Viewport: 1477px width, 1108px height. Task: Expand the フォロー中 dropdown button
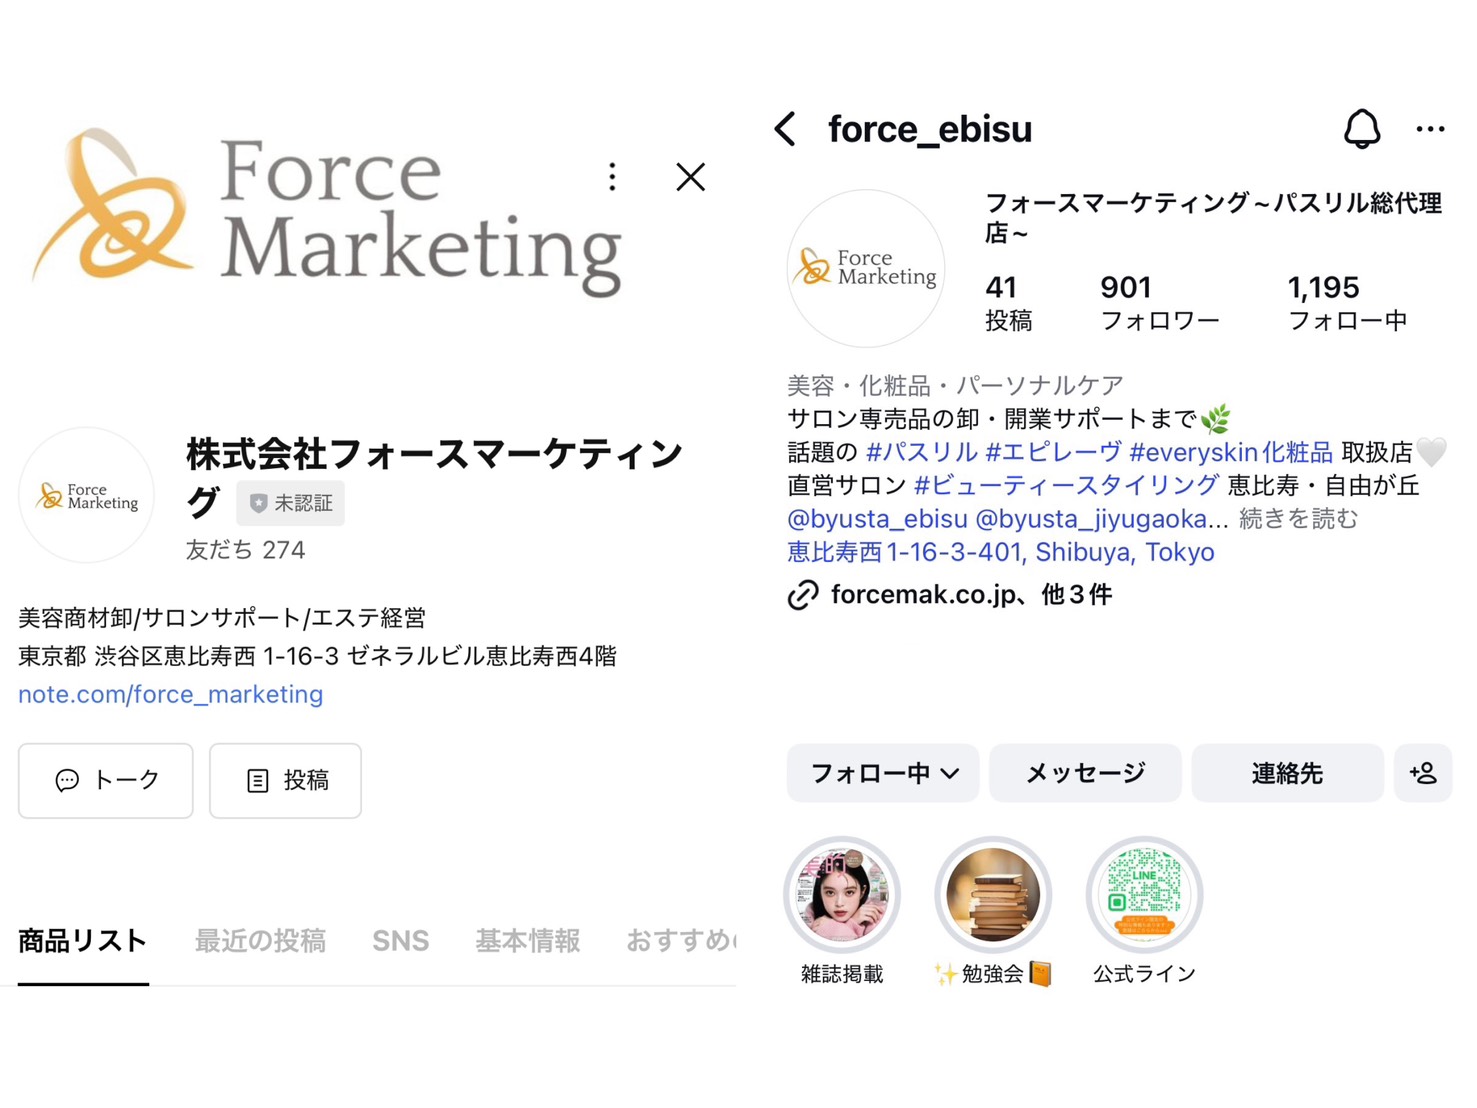[883, 773]
